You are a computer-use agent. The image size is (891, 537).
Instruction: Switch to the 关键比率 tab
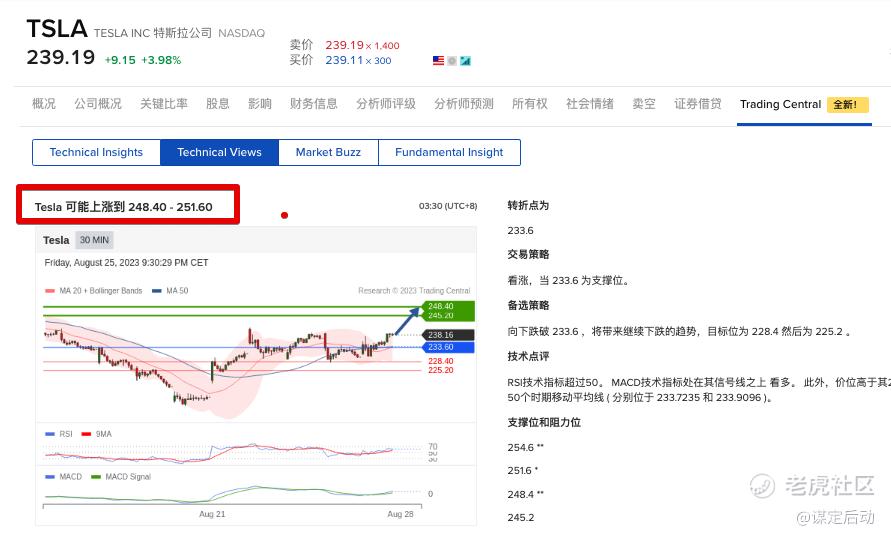click(x=164, y=104)
